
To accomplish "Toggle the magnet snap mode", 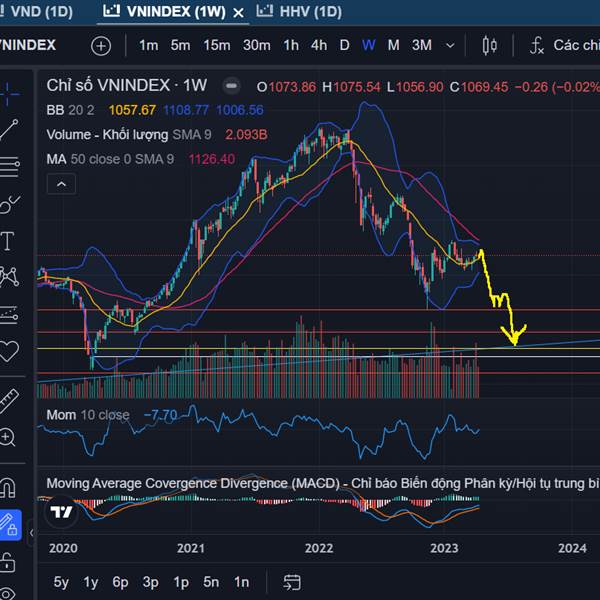I will [8, 488].
